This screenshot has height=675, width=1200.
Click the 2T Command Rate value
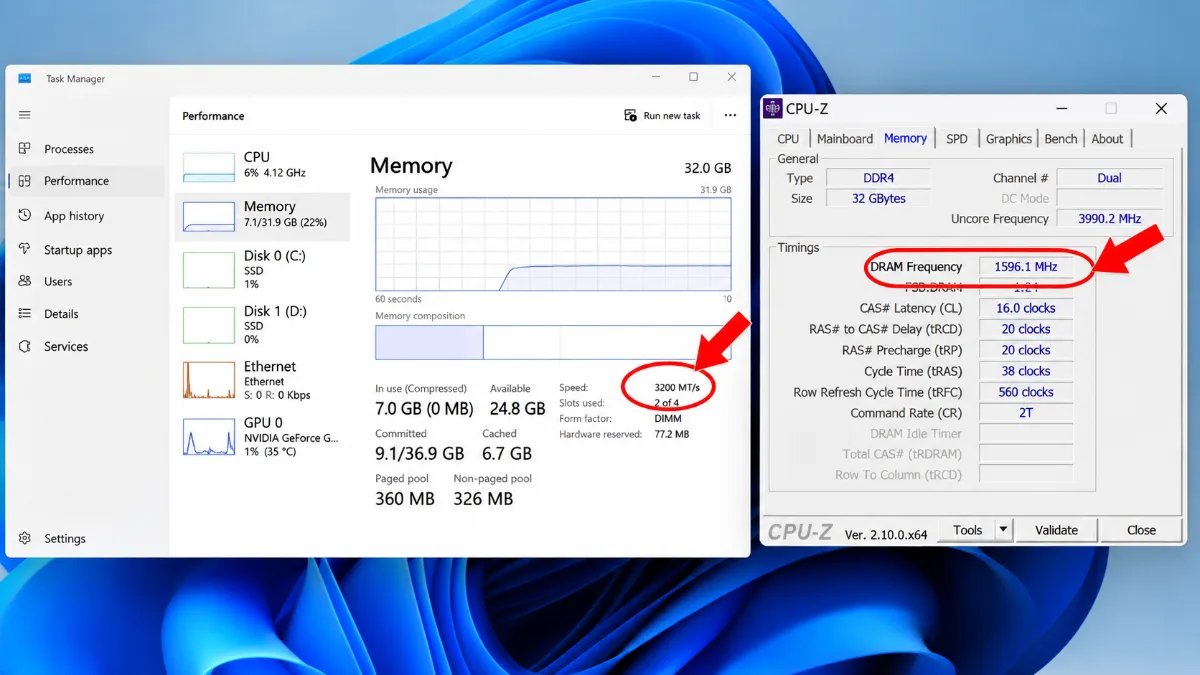pos(1026,412)
